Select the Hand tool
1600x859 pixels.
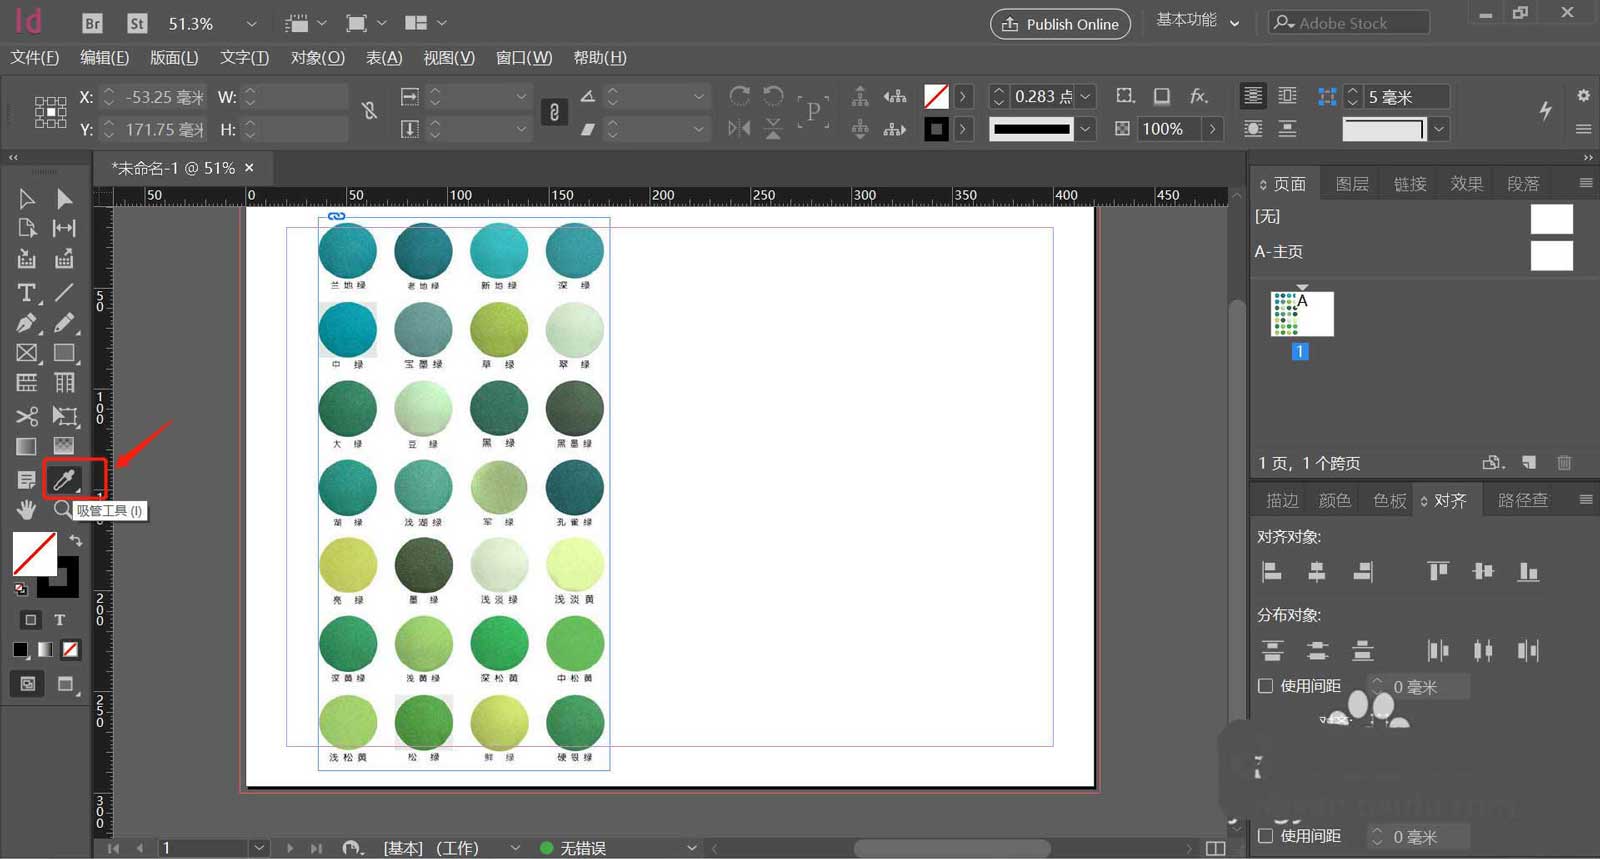tap(27, 510)
